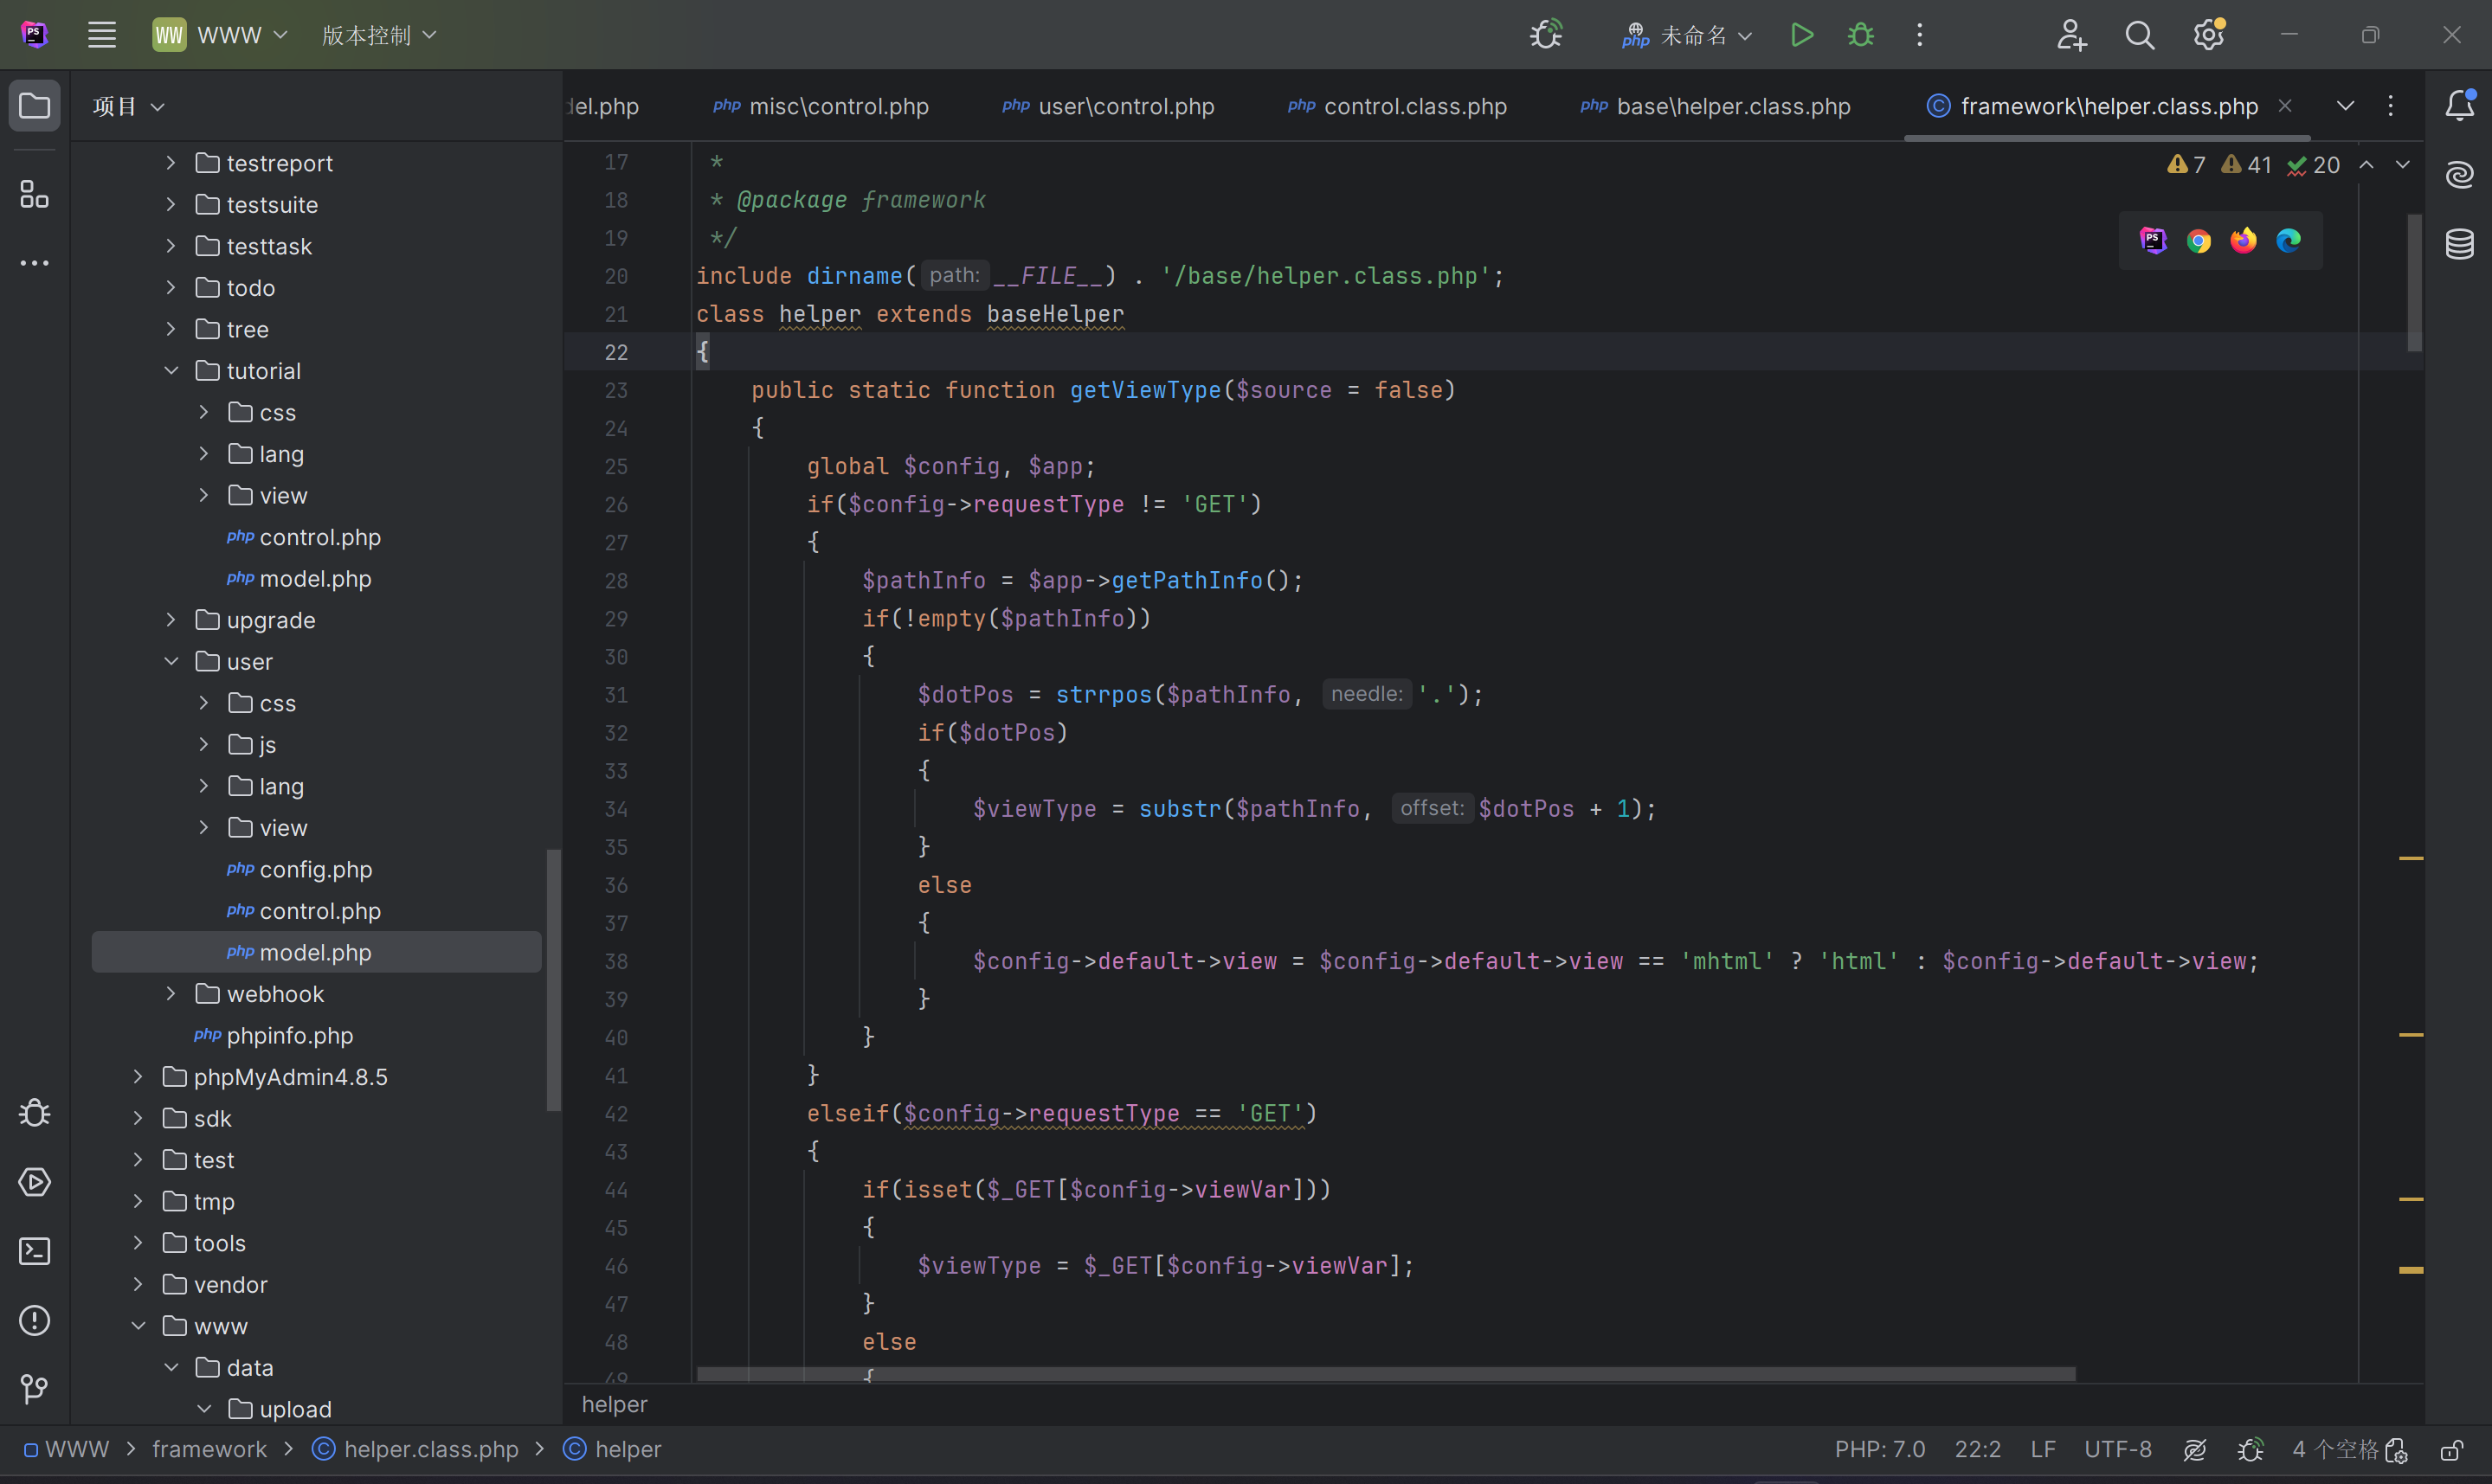Toggle the Project tool window panel
This screenshot has width=2492, height=1484.
click(34, 105)
